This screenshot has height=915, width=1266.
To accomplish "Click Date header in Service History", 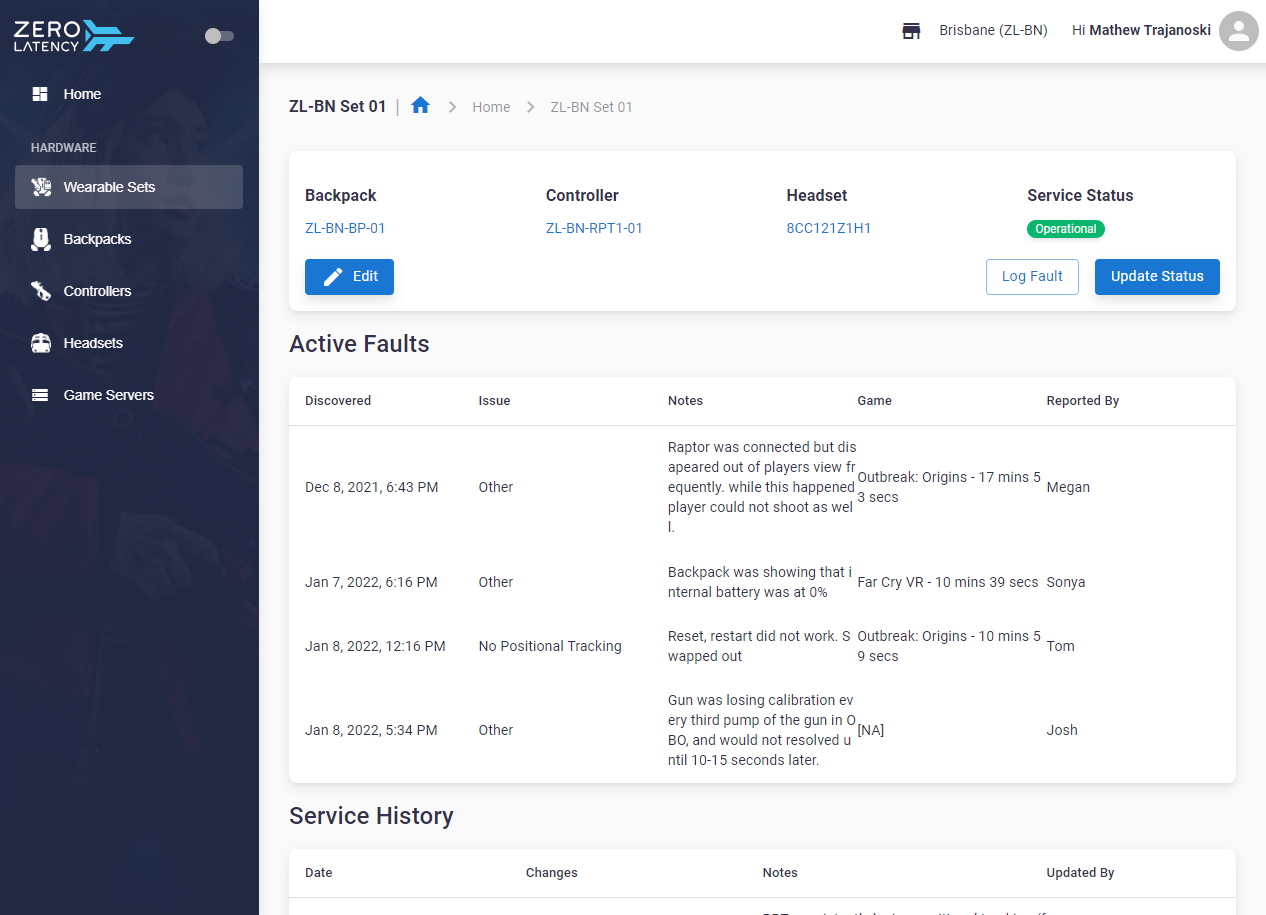I will point(318,873).
